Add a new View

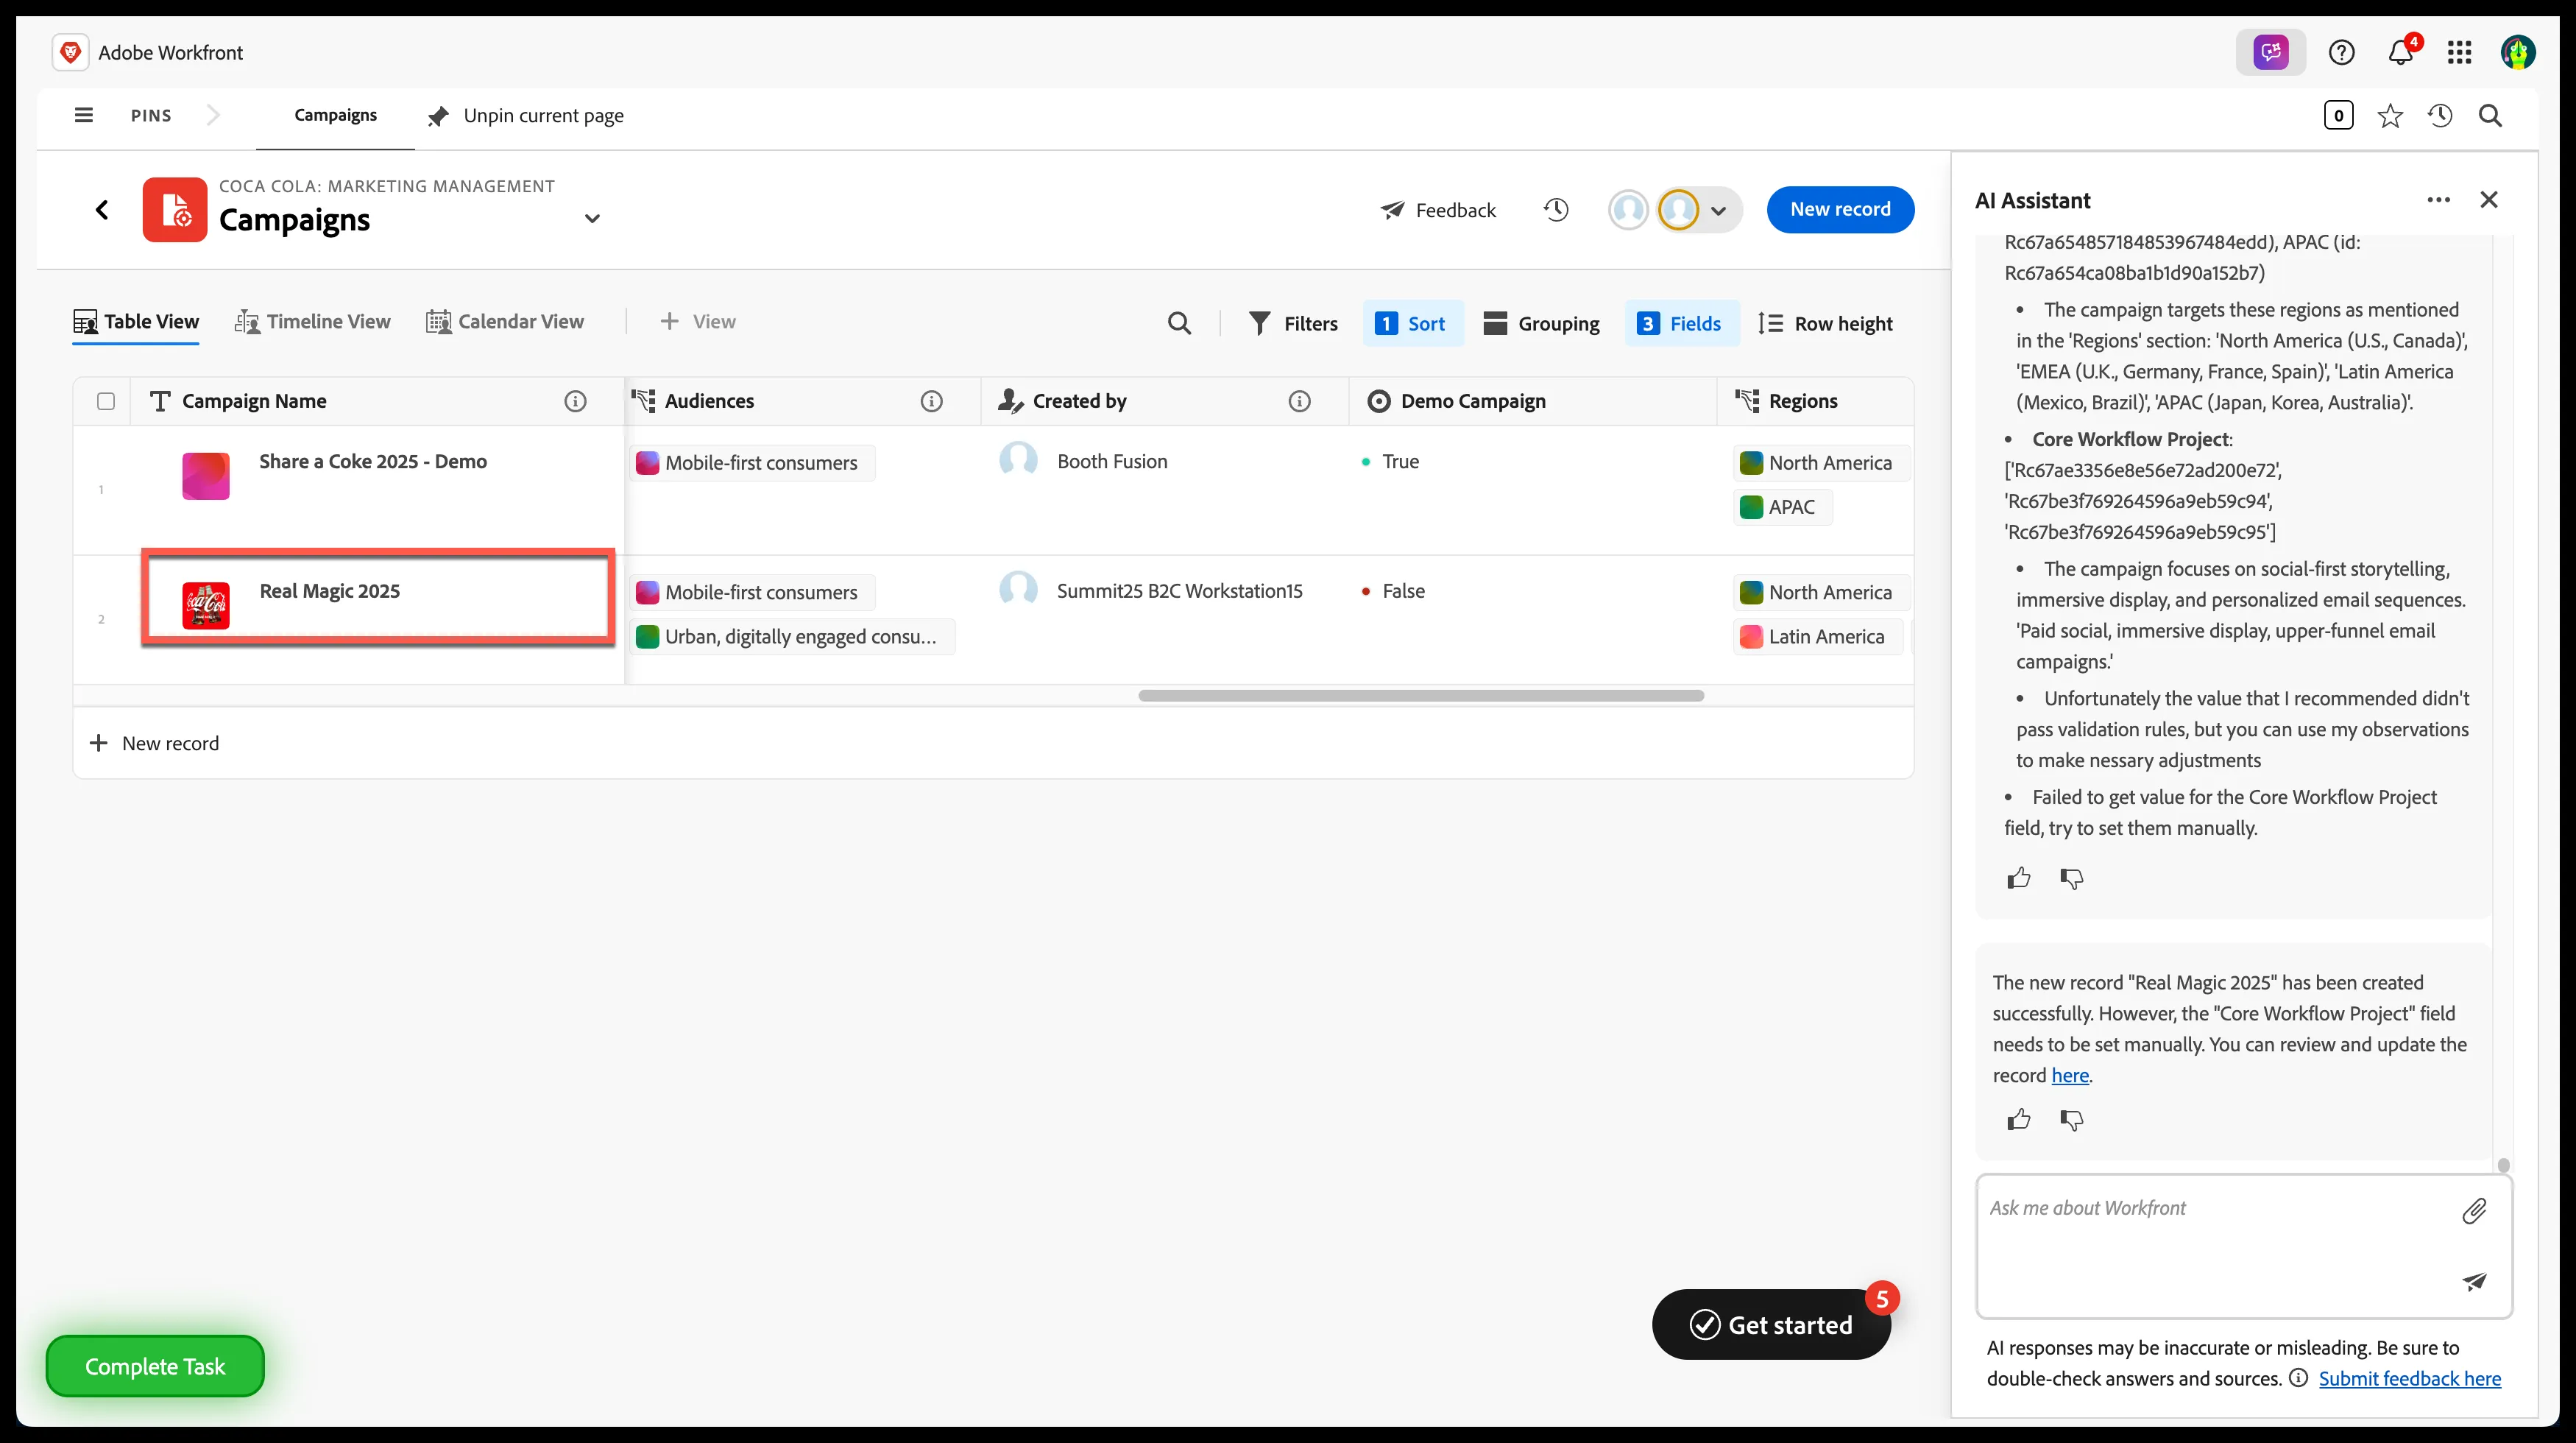[x=698, y=322]
